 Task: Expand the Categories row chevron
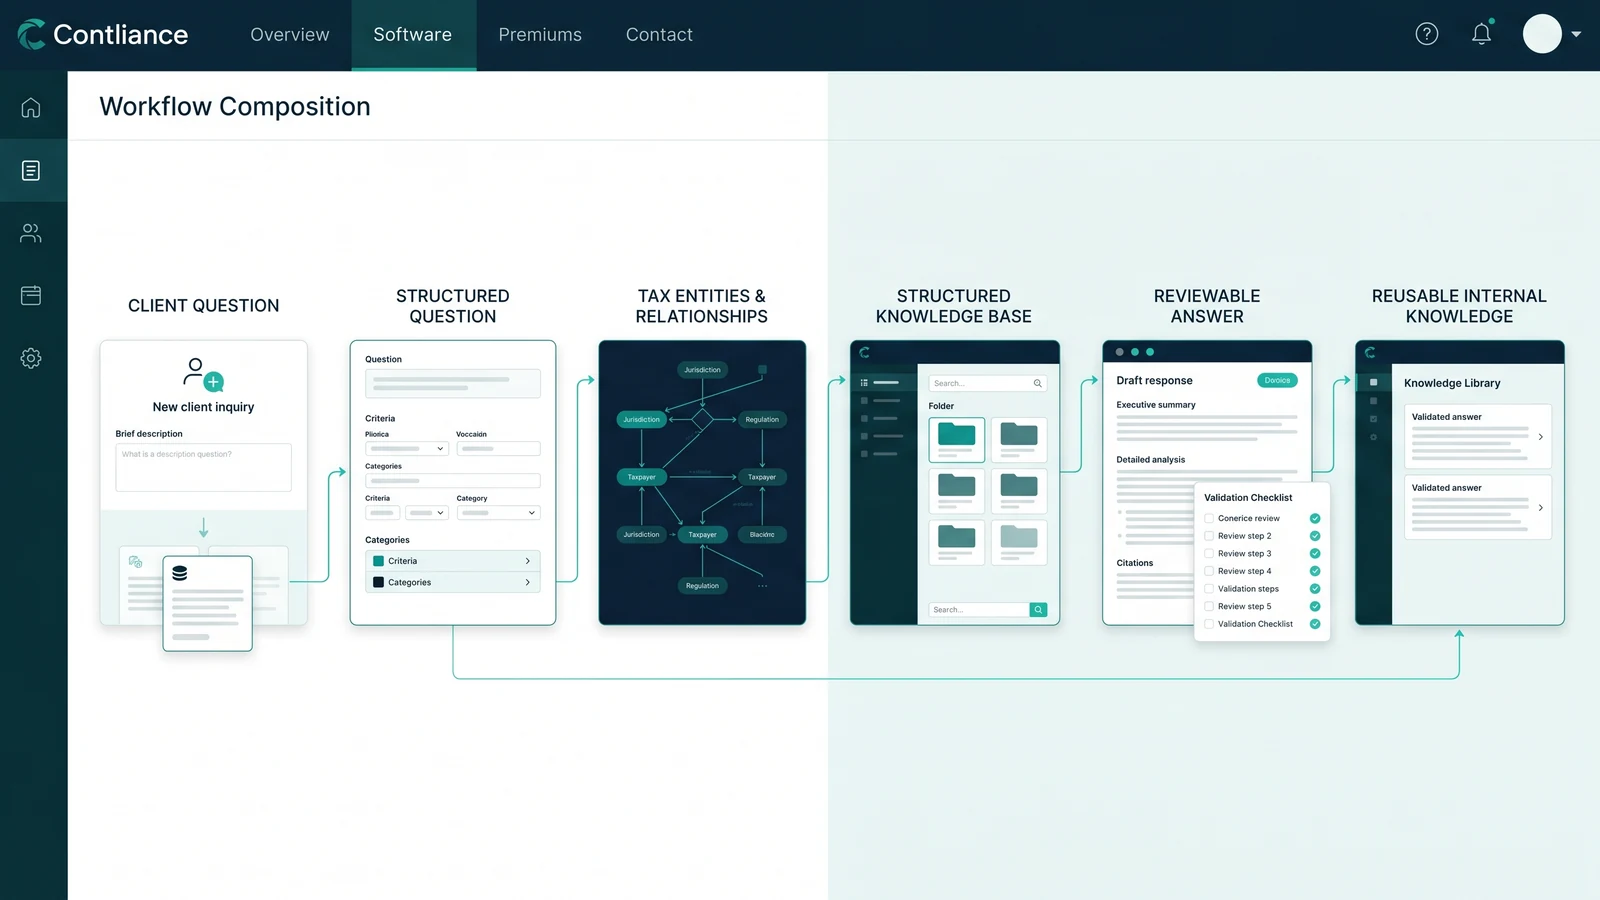point(528,582)
